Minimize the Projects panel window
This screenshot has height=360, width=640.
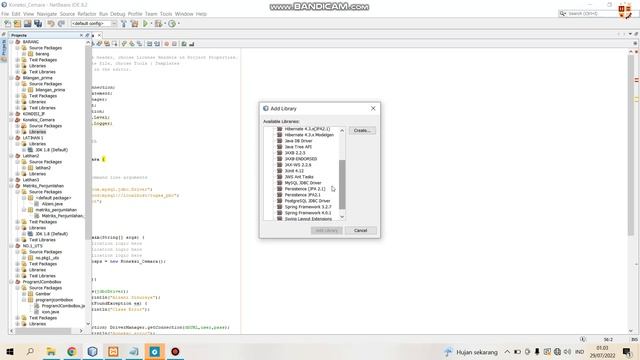coord(87,36)
